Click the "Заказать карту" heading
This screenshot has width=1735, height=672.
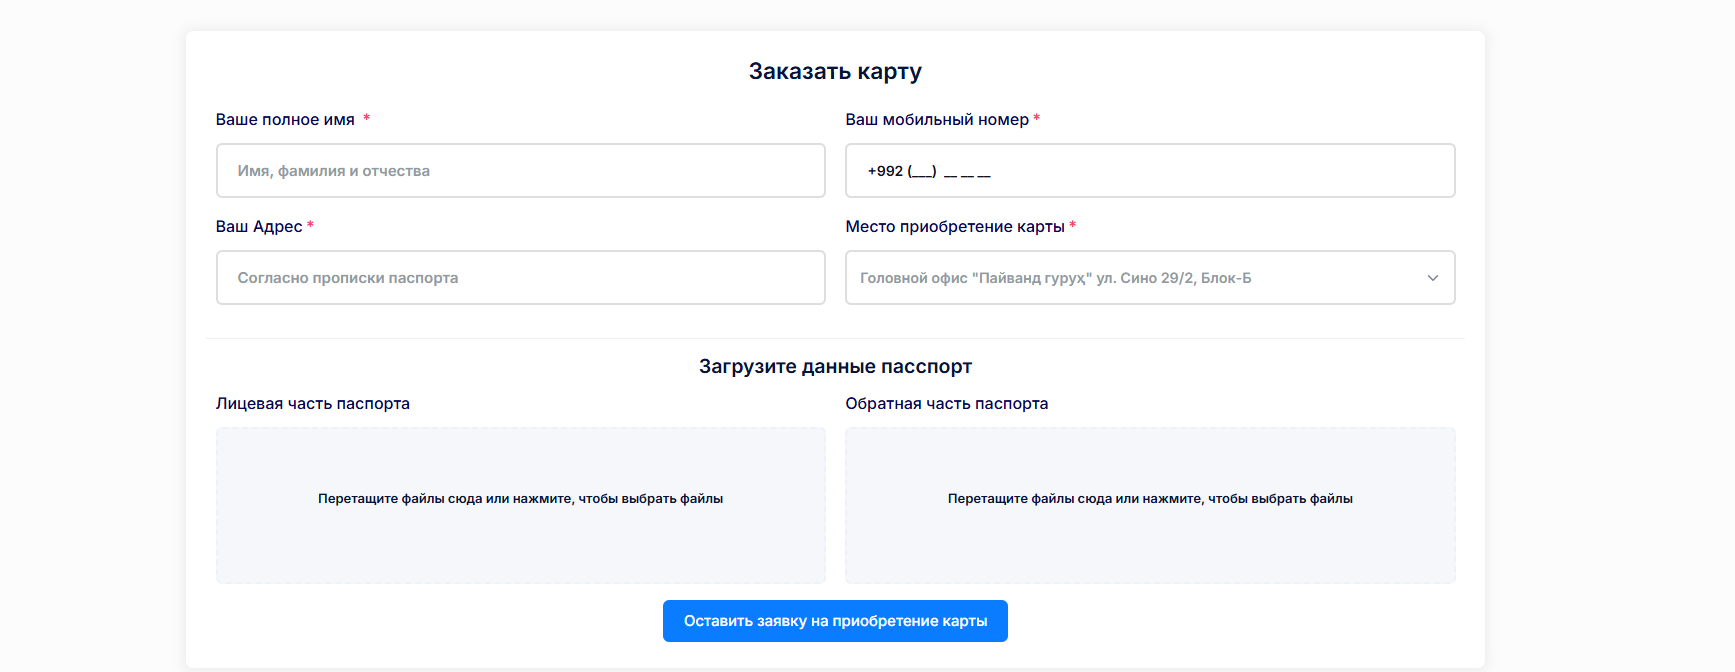click(x=835, y=71)
